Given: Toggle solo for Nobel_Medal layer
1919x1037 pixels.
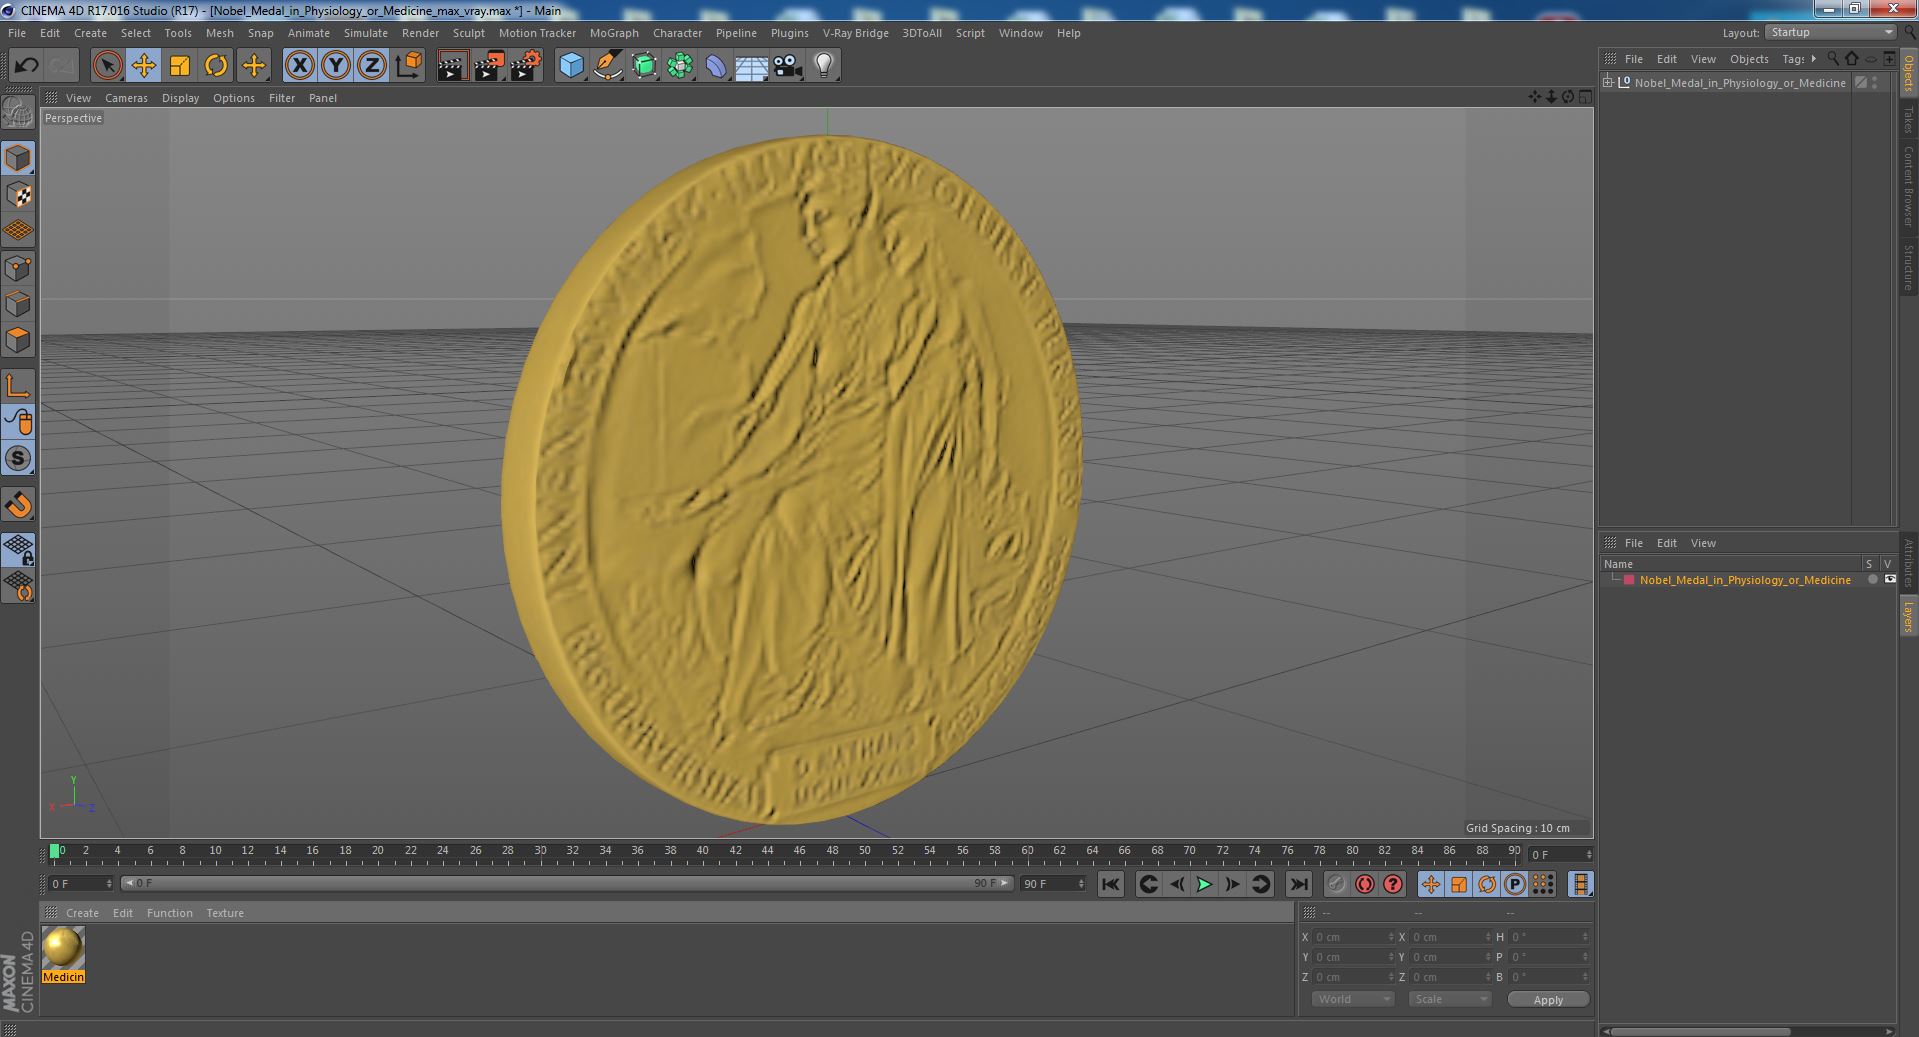Looking at the screenshot, I should click(1872, 580).
